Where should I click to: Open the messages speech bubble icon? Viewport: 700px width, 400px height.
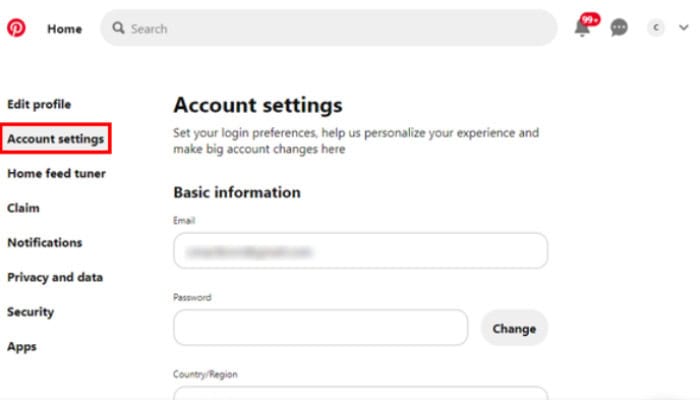click(x=619, y=28)
